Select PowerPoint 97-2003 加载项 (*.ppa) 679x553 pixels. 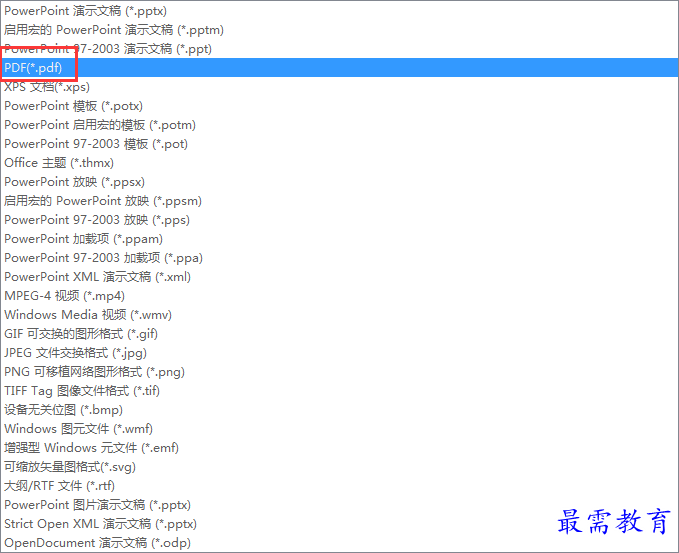[x=339, y=258]
